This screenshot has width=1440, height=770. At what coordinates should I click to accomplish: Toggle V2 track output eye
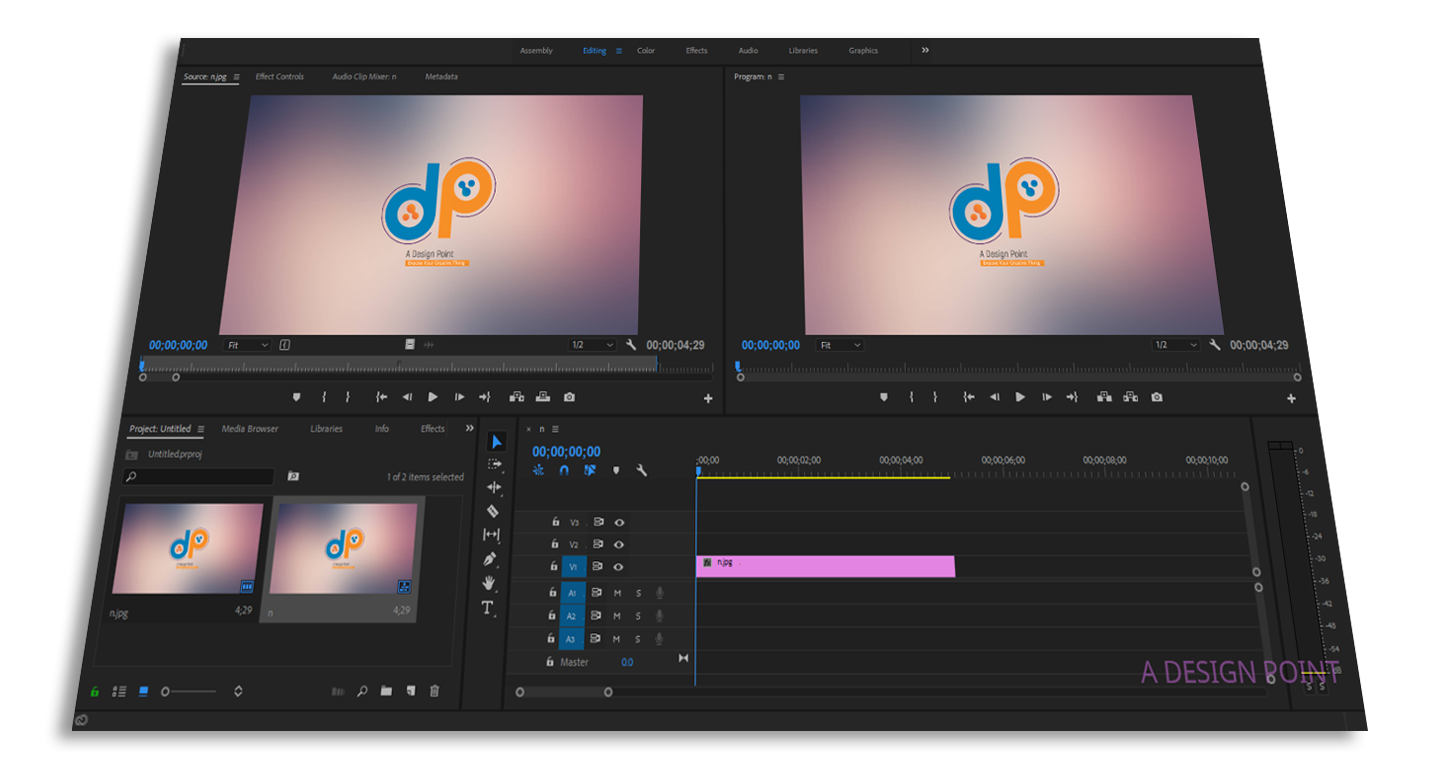[619, 544]
